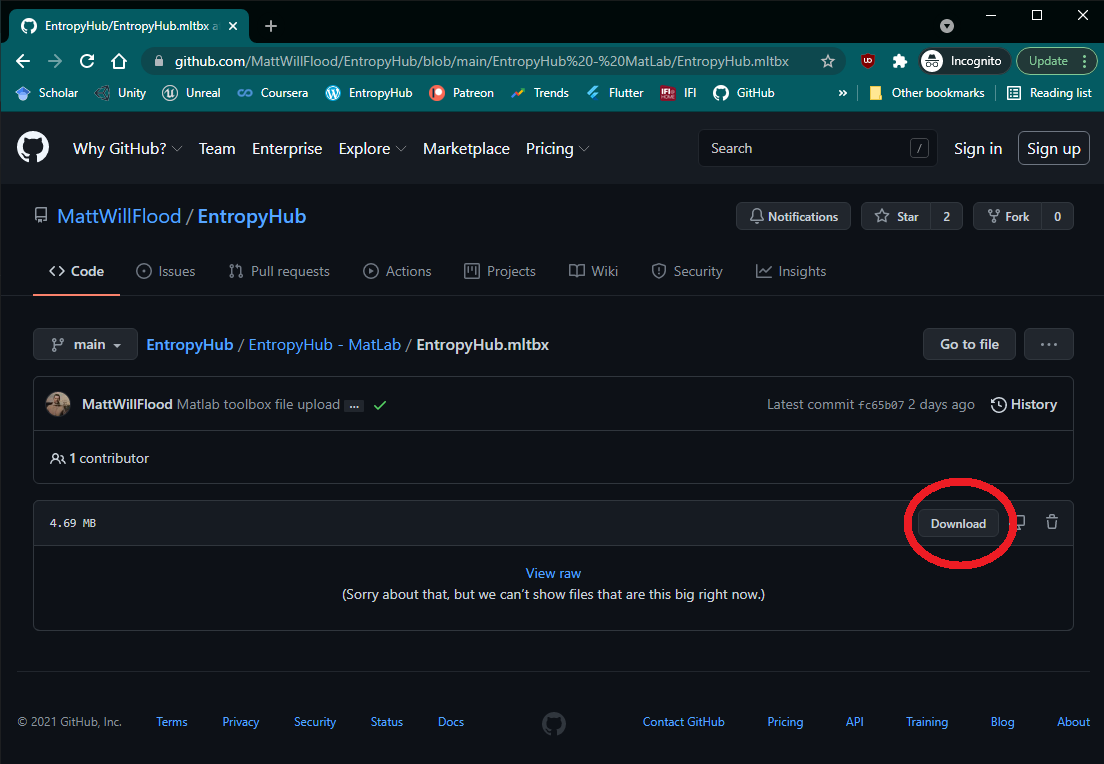Star the EntropyHub repository
This screenshot has height=764, width=1104.
896,216
